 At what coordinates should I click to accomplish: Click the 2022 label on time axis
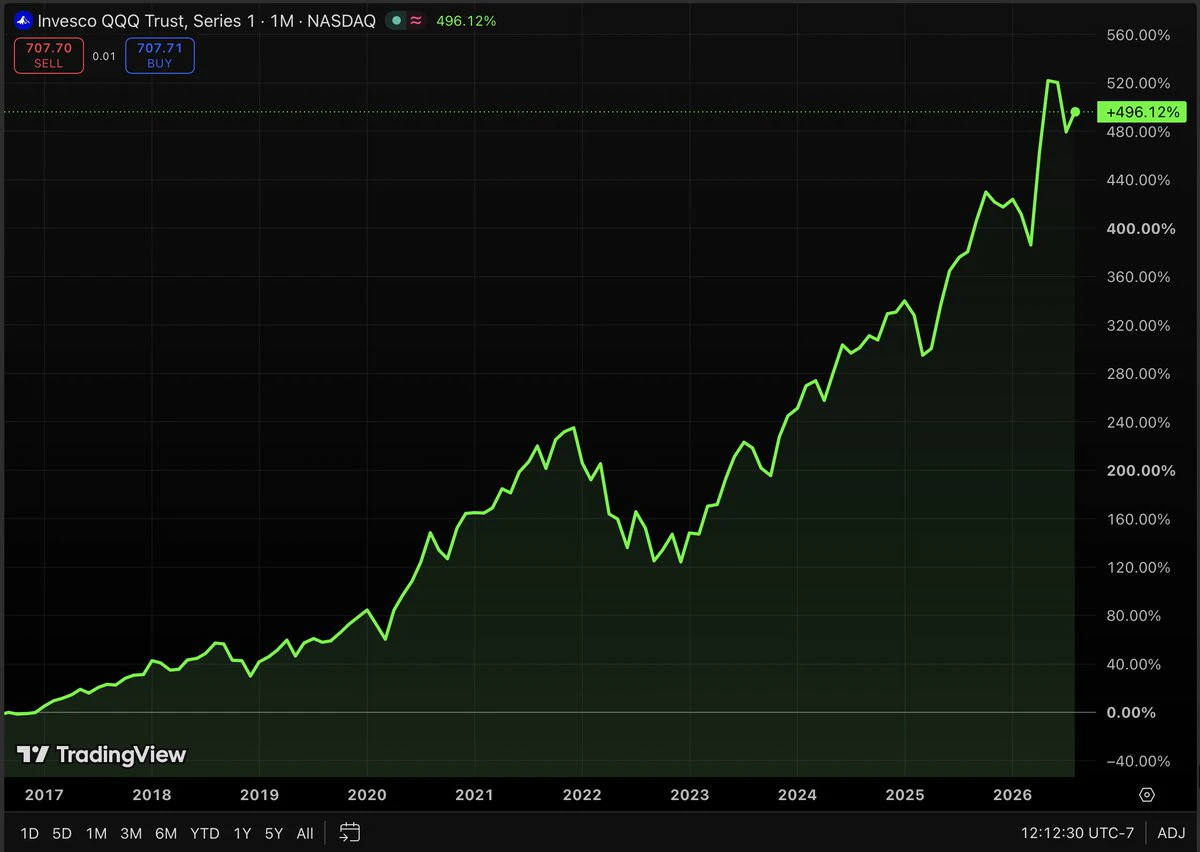tap(582, 795)
